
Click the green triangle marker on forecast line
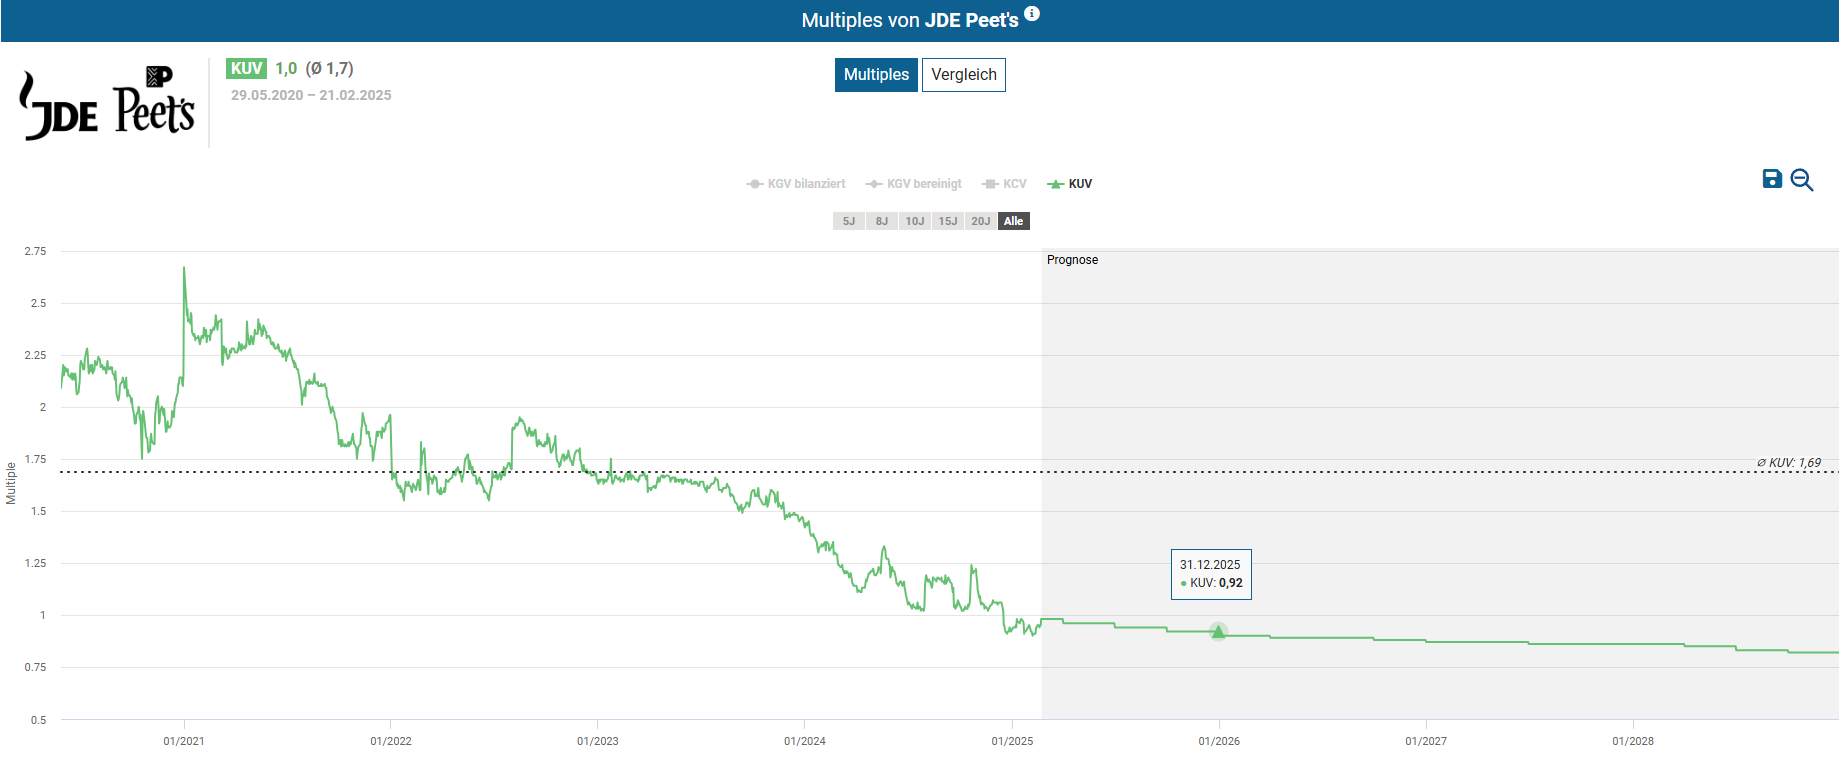click(x=1218, y=631)
